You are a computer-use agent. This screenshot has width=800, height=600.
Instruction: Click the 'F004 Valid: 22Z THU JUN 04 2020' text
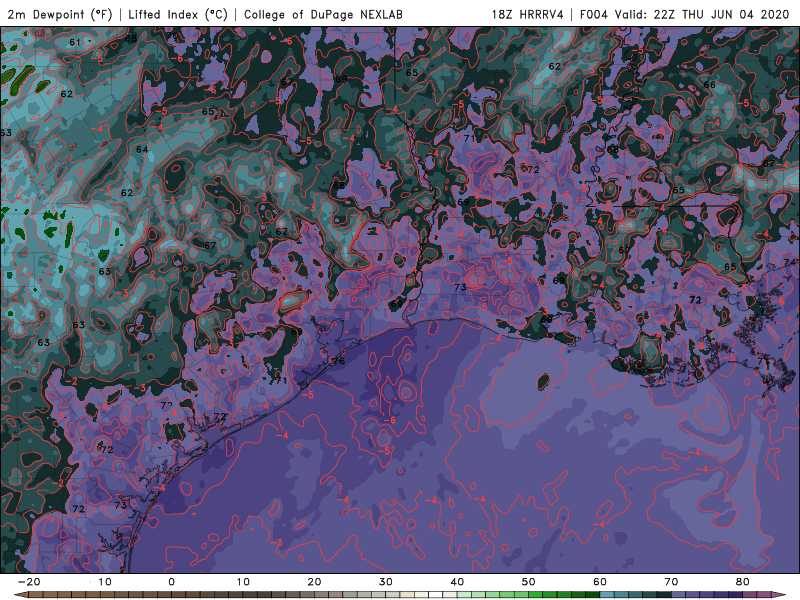coord(684,14)
